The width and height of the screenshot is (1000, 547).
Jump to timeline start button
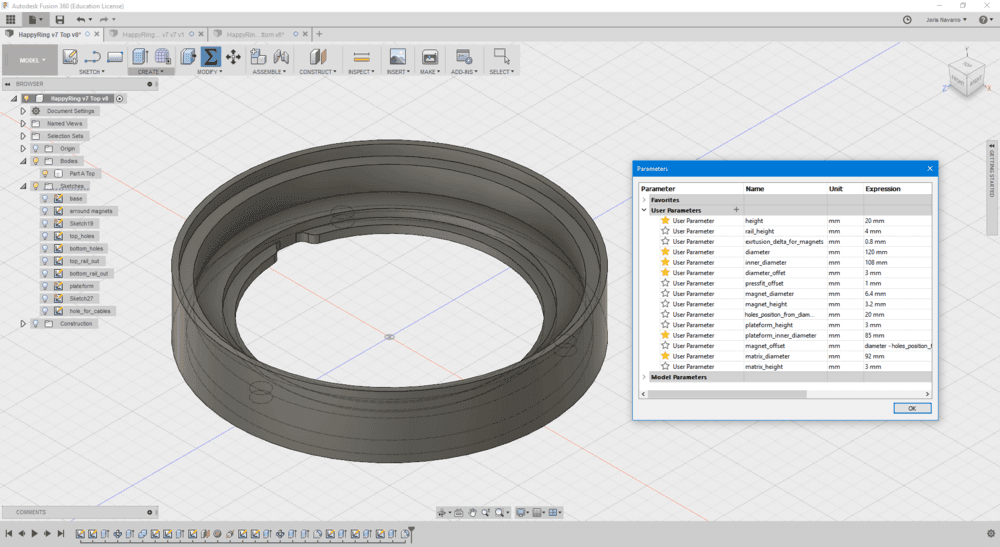[x=9, y=534]
